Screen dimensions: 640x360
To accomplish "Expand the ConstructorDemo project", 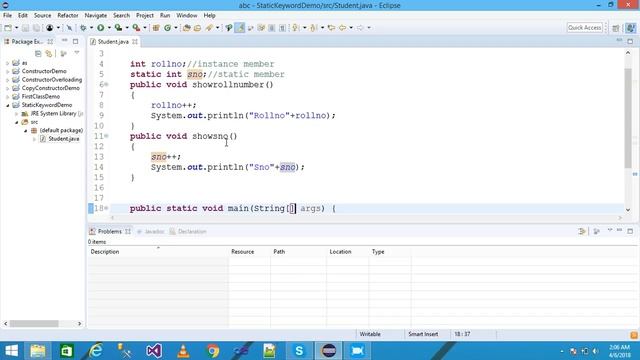I will (7, 71).
